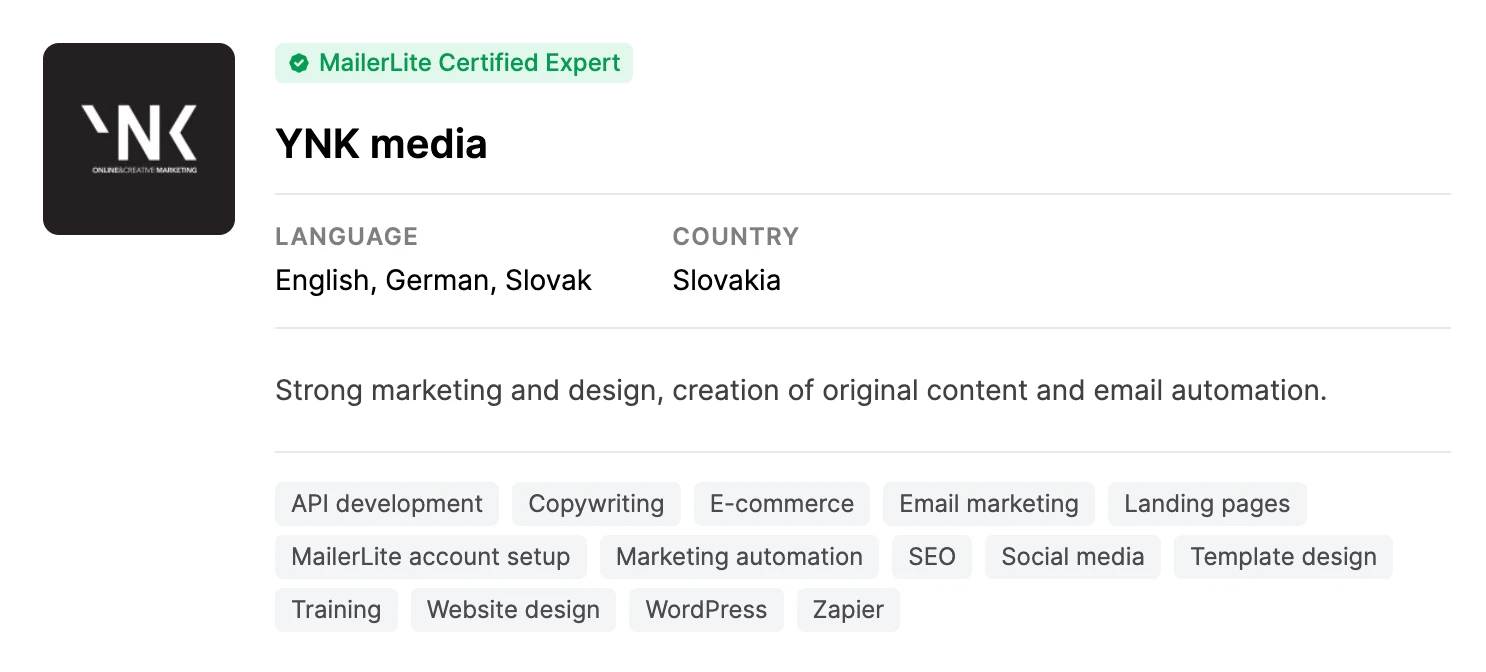Click the green certified checkmark icon
Image resolution: width=1486 pixels, height=672 pixels.
(x=298, y=64)
